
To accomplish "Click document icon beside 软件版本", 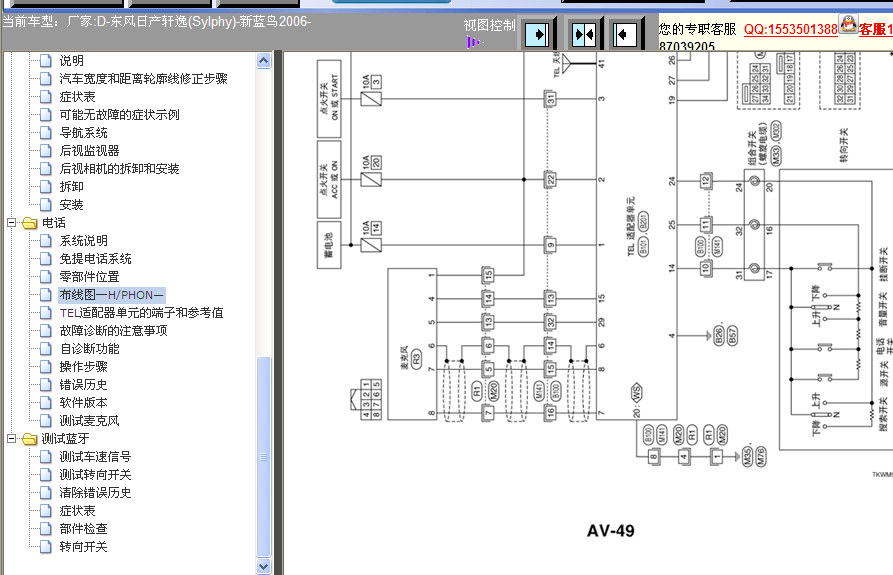I will pos(46,402).
